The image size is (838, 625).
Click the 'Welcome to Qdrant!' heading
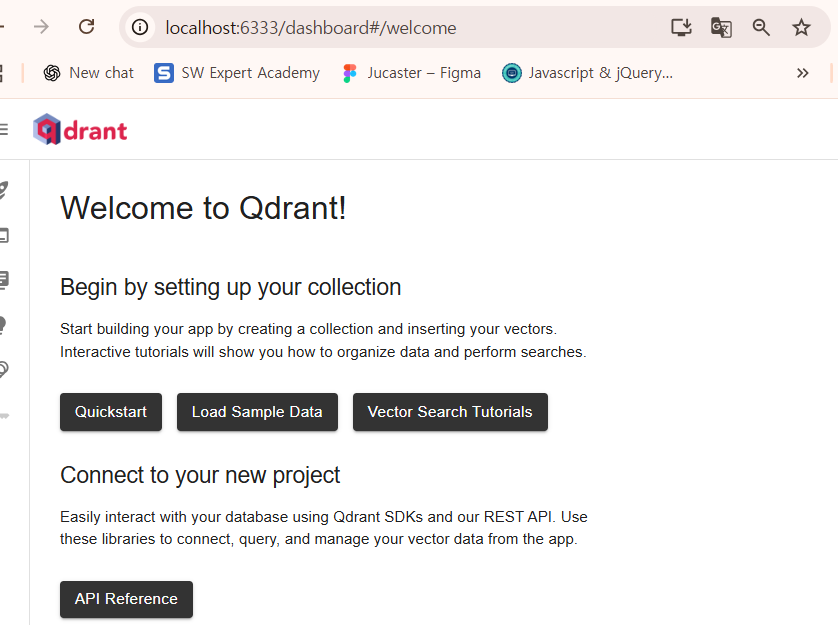203,208
